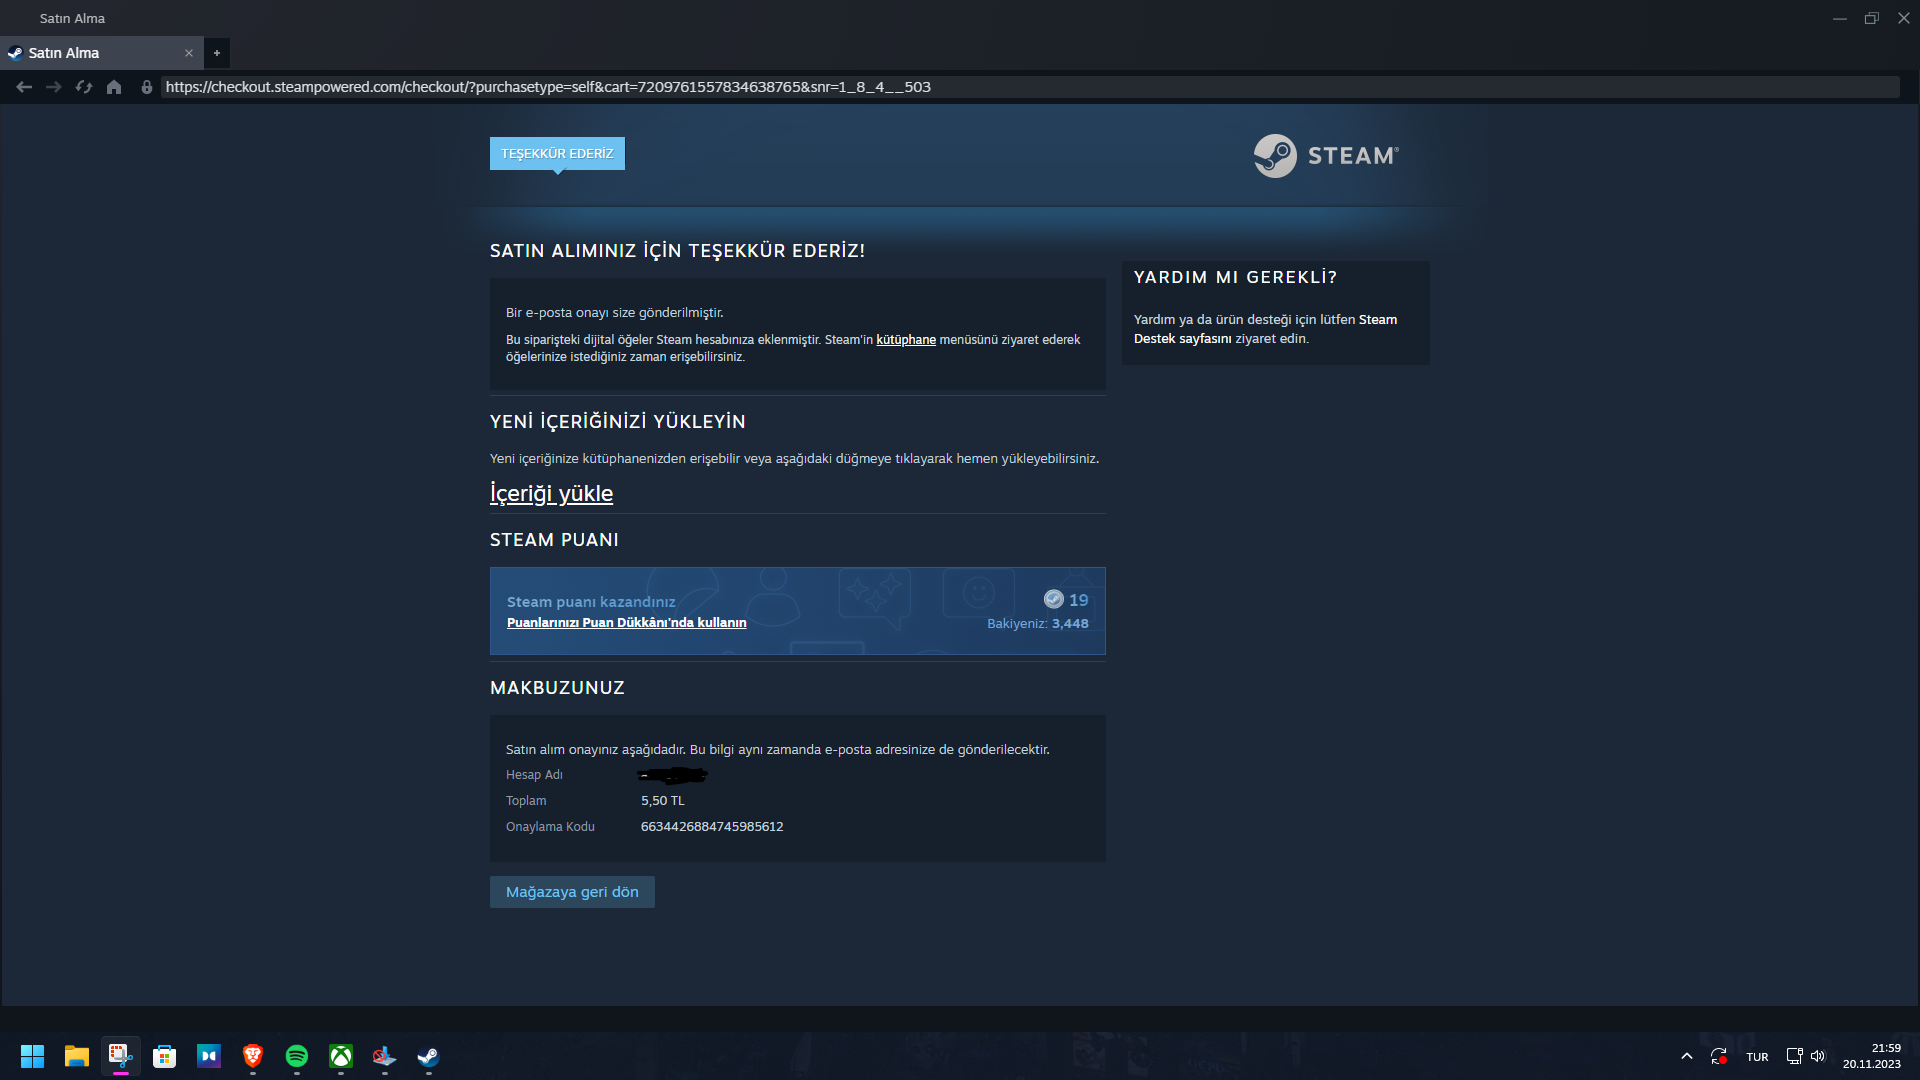This screenshot has height=1080, width=1920.
Task: Click the Steam logo in header
Action: tap(1326, 156)
